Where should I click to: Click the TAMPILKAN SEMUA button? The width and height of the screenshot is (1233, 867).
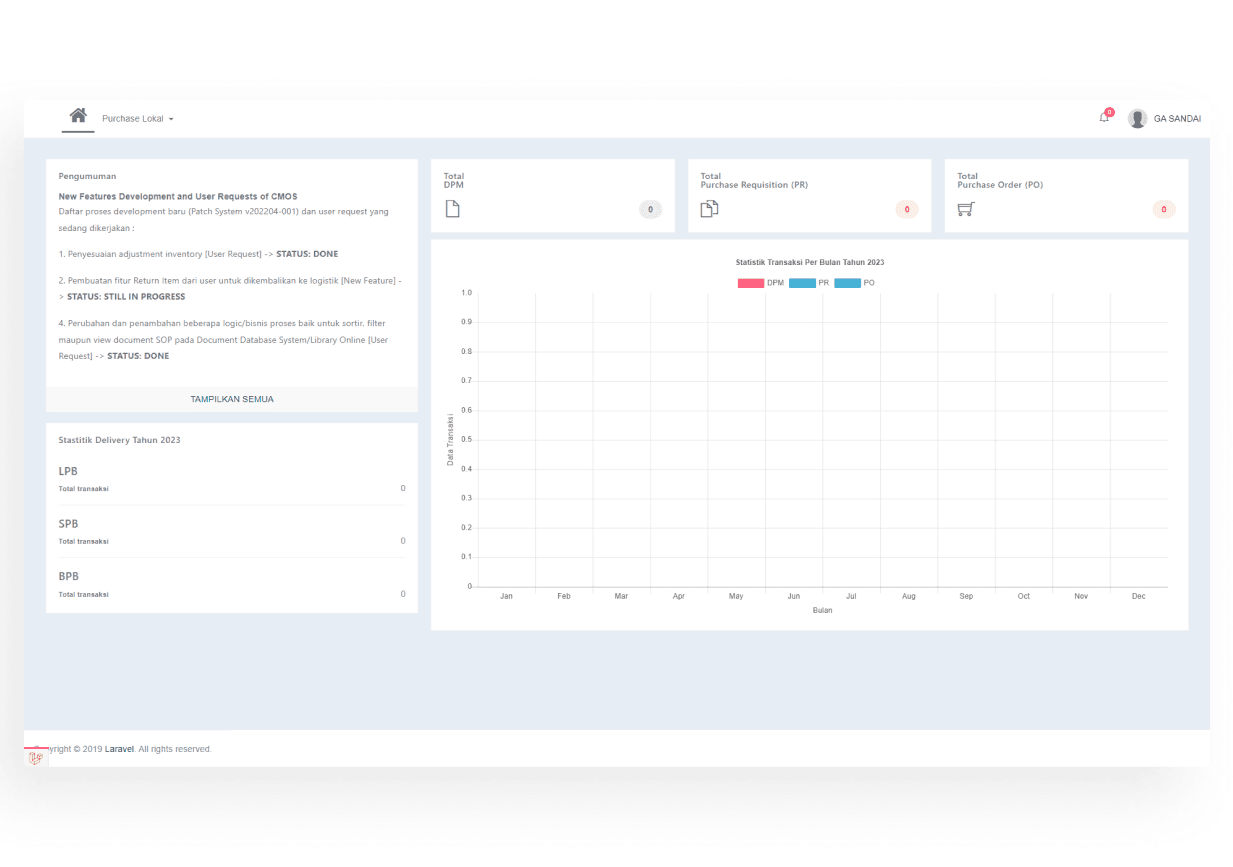point(232,398)
